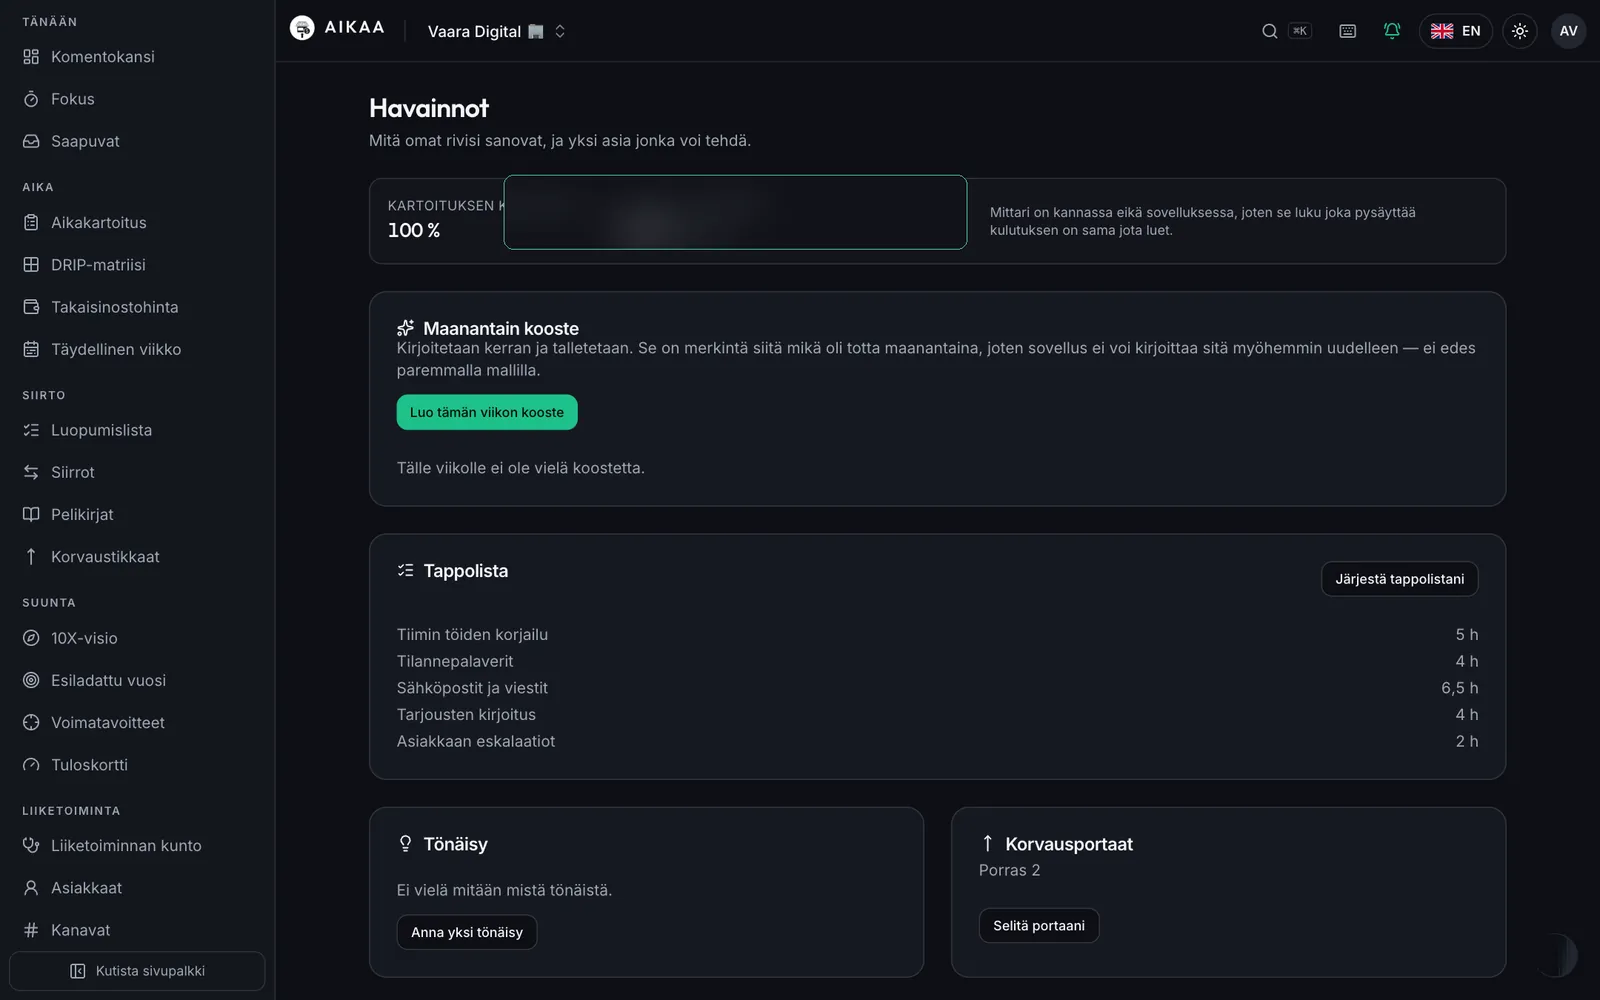Open the search icon in top bar
Screen dimensions: 1600x1000
[1269, 31]
